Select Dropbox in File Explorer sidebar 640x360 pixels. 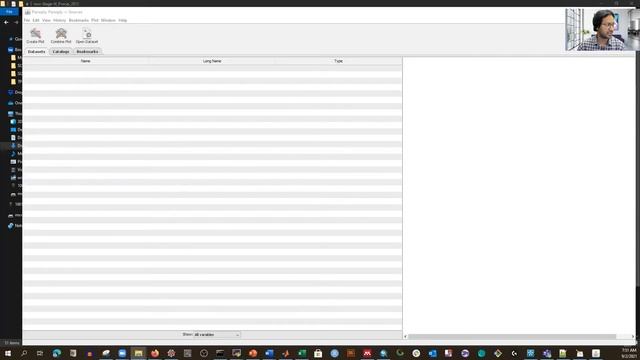click(x=16, y=93)
